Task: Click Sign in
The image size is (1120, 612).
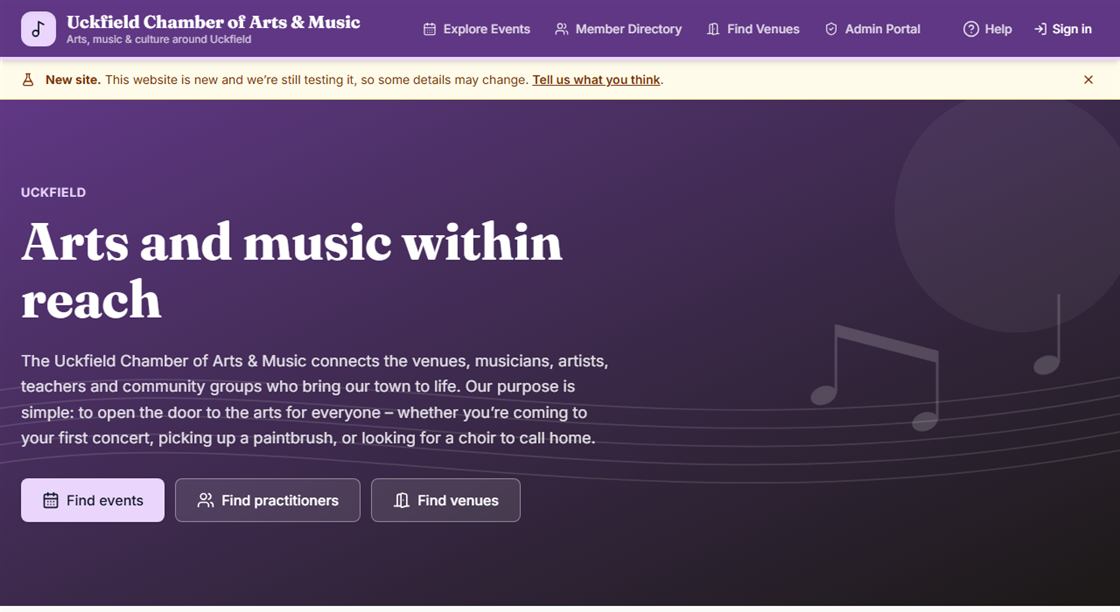Action: click(x=1063, y=29)
